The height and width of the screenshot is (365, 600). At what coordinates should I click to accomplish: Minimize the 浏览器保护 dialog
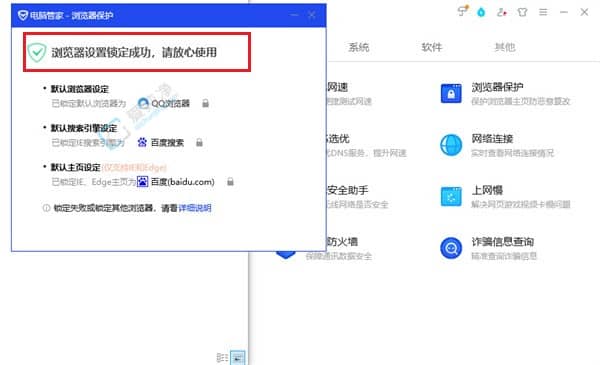pyautogui.click(x=294, y=15)
